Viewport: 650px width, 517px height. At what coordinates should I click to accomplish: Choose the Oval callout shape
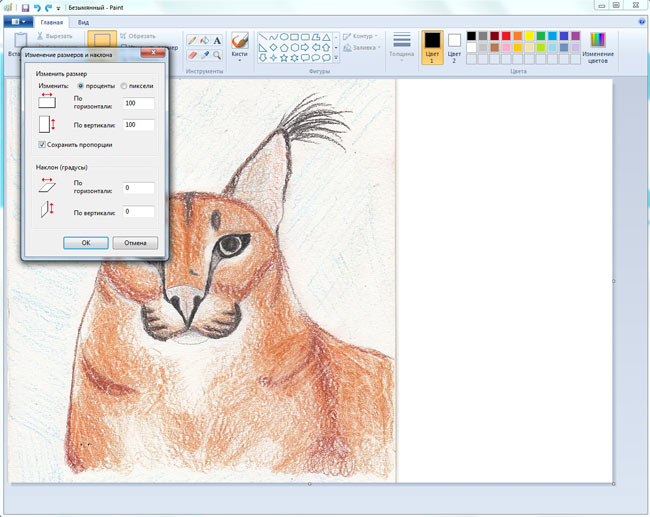(x=316, y=58)
